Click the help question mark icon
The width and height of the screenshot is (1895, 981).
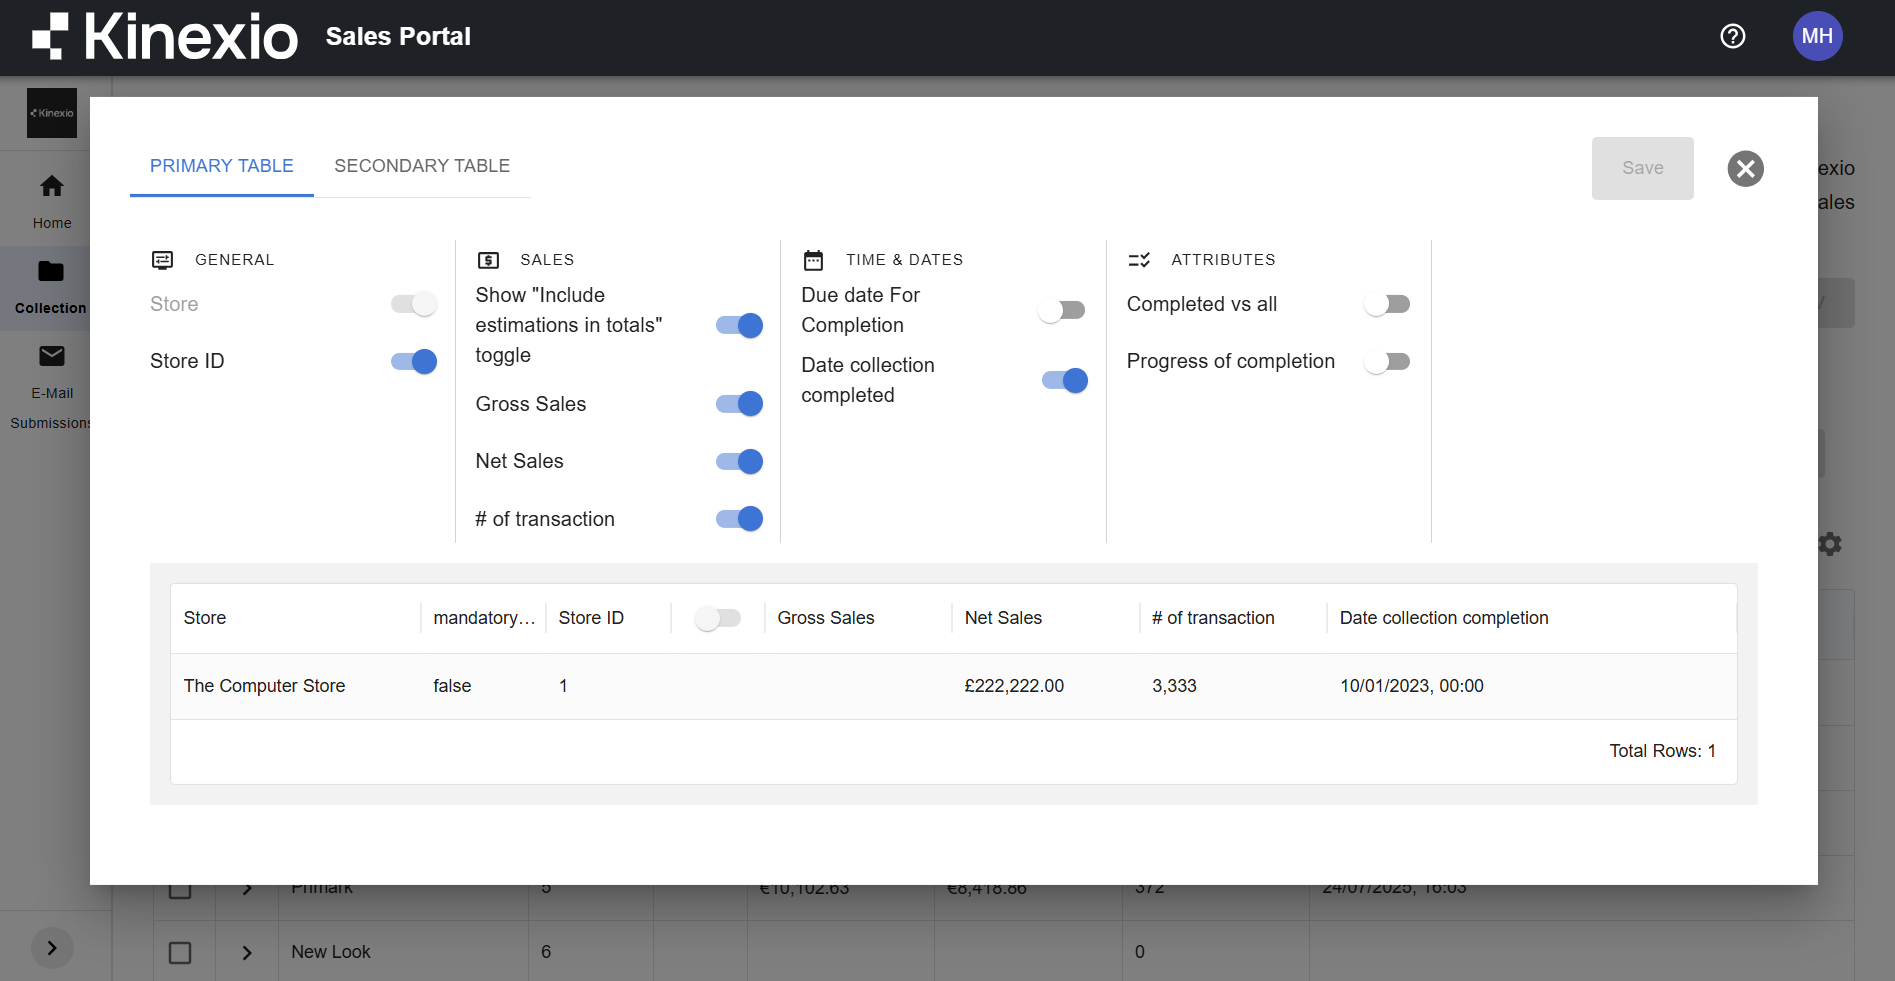coord(1732,37)
